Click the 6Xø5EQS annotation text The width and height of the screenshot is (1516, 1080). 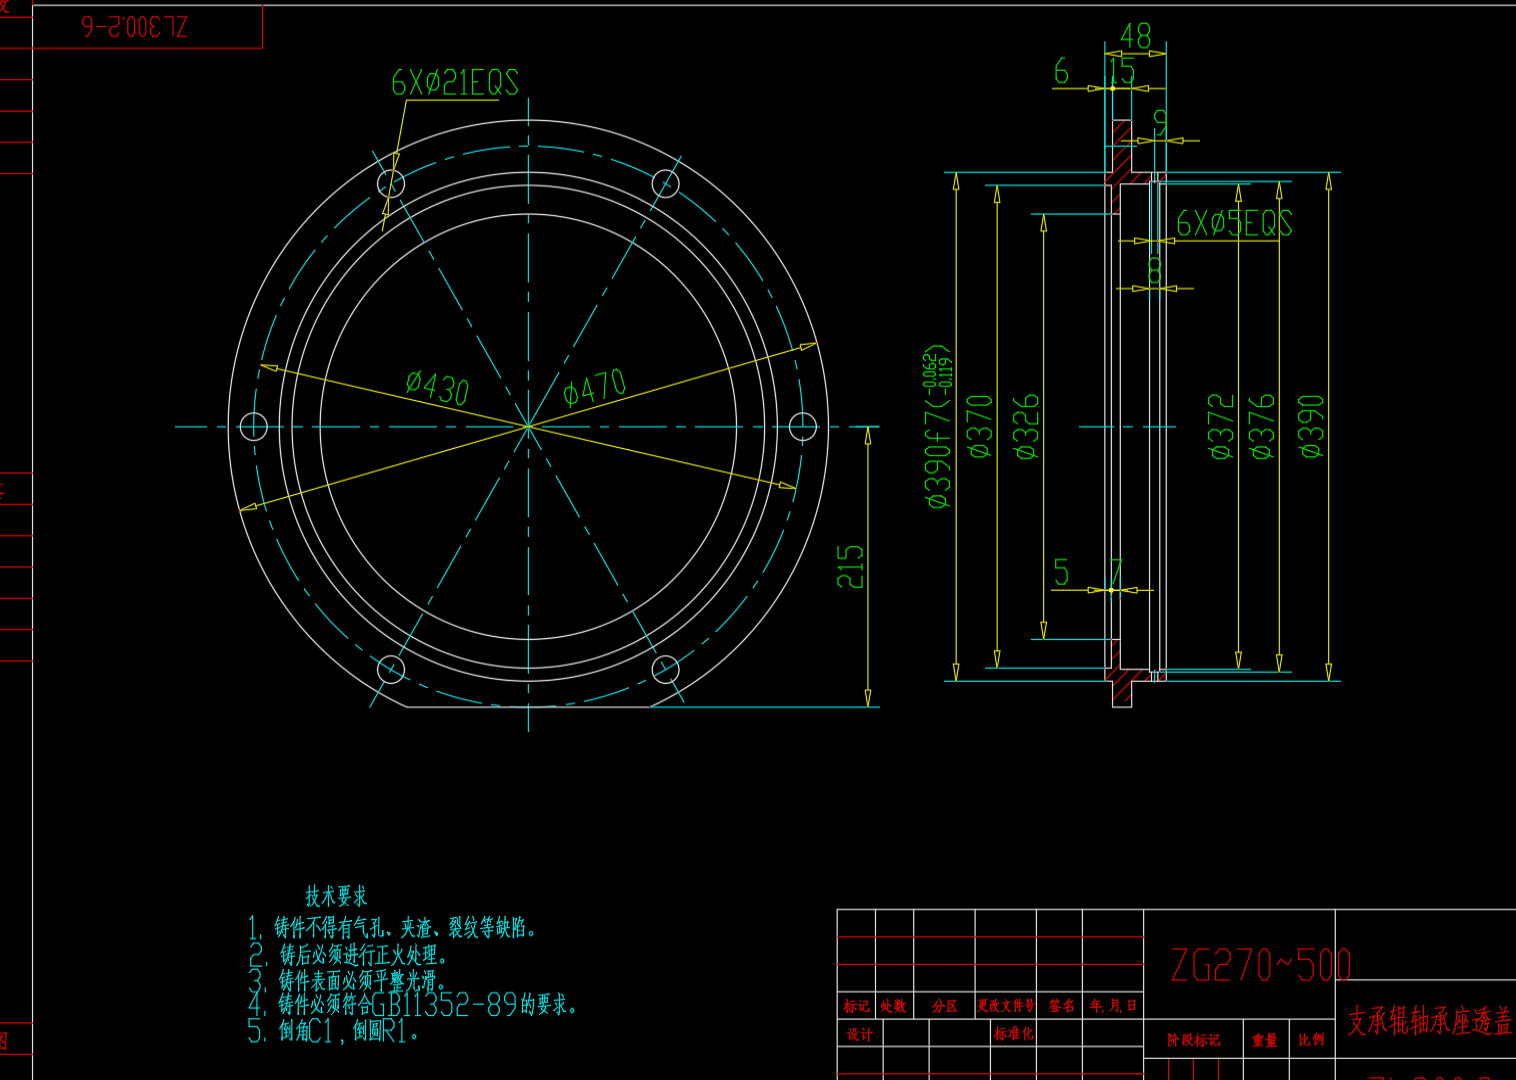(1234, 224)
